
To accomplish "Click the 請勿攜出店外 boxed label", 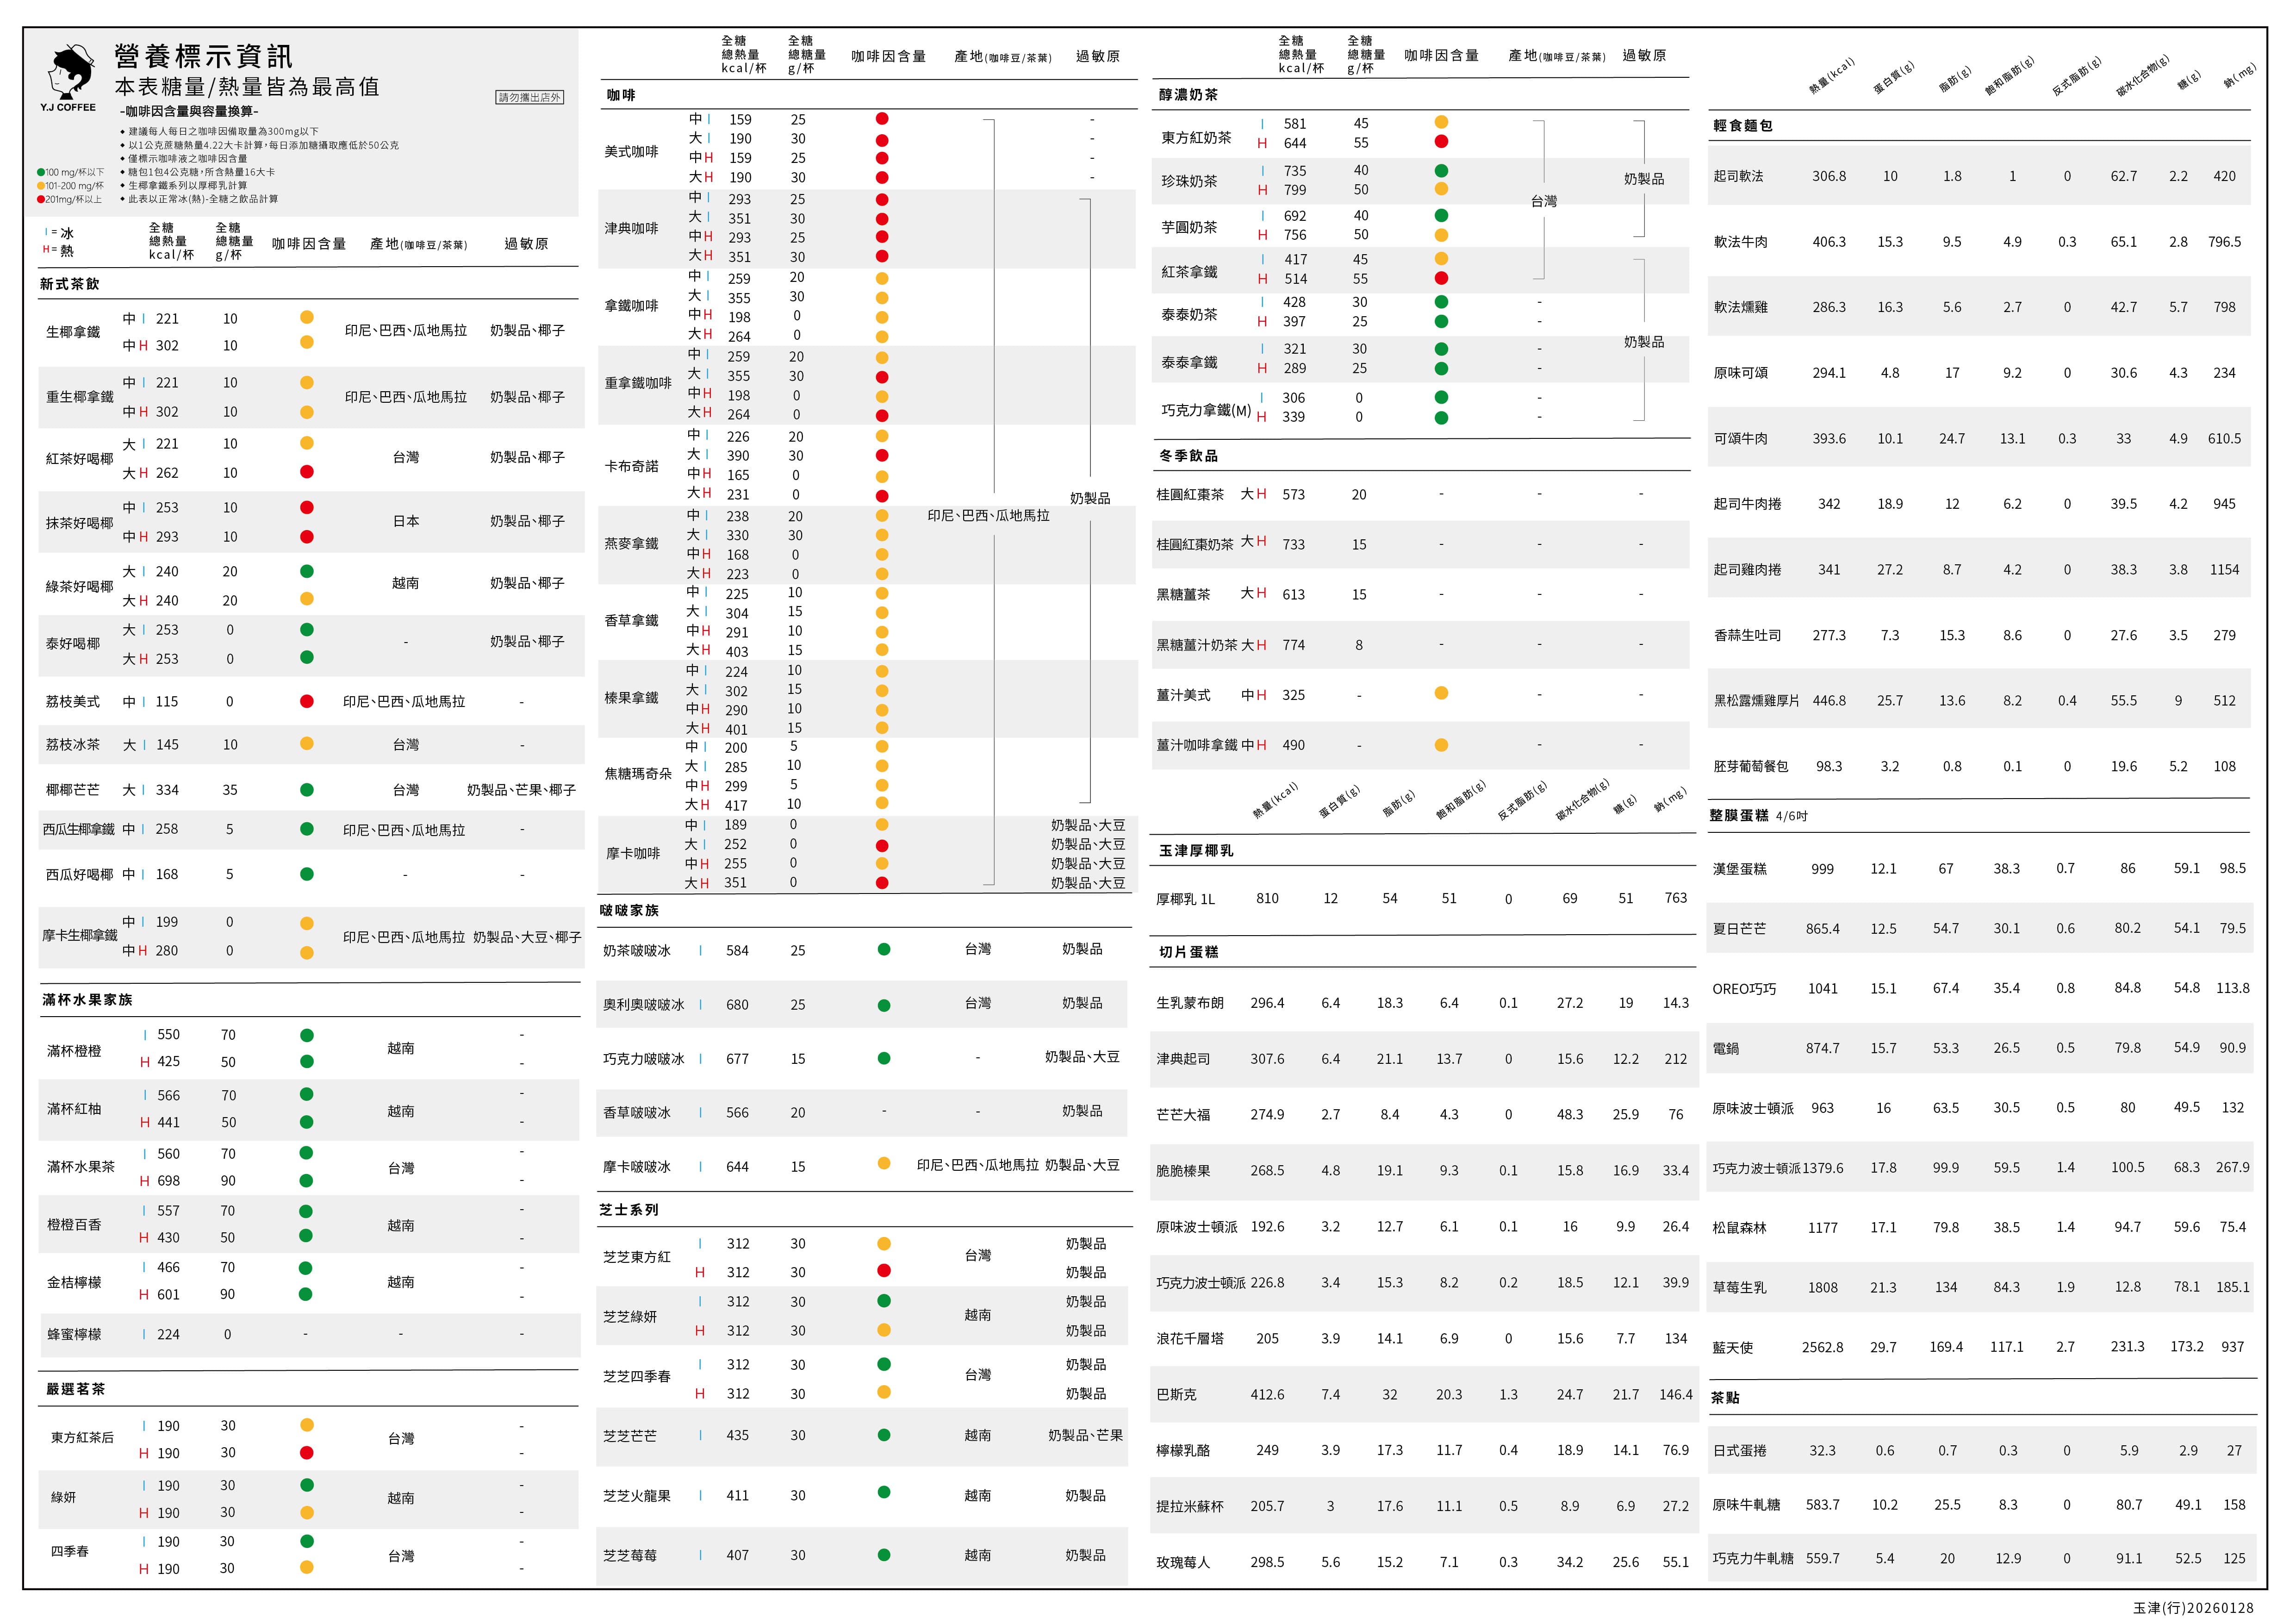I will (x=530, y=97).
